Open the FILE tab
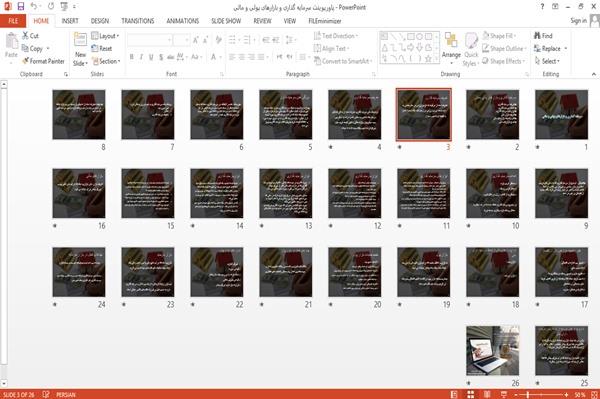 coord(13,21)
